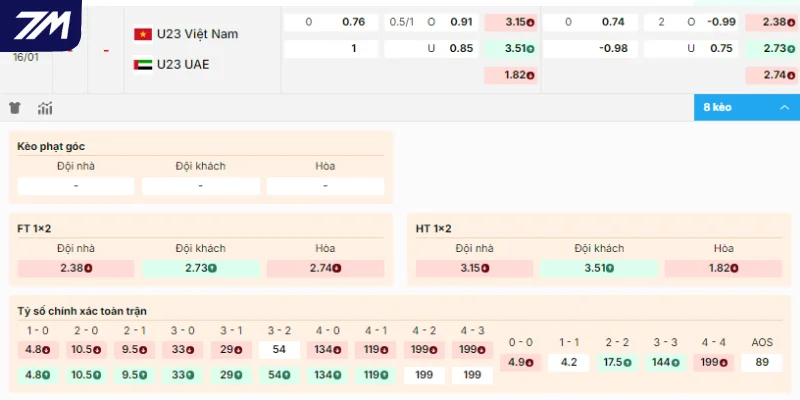Open the jersey lineup icon
800x400 pixels.
point(15,108)
